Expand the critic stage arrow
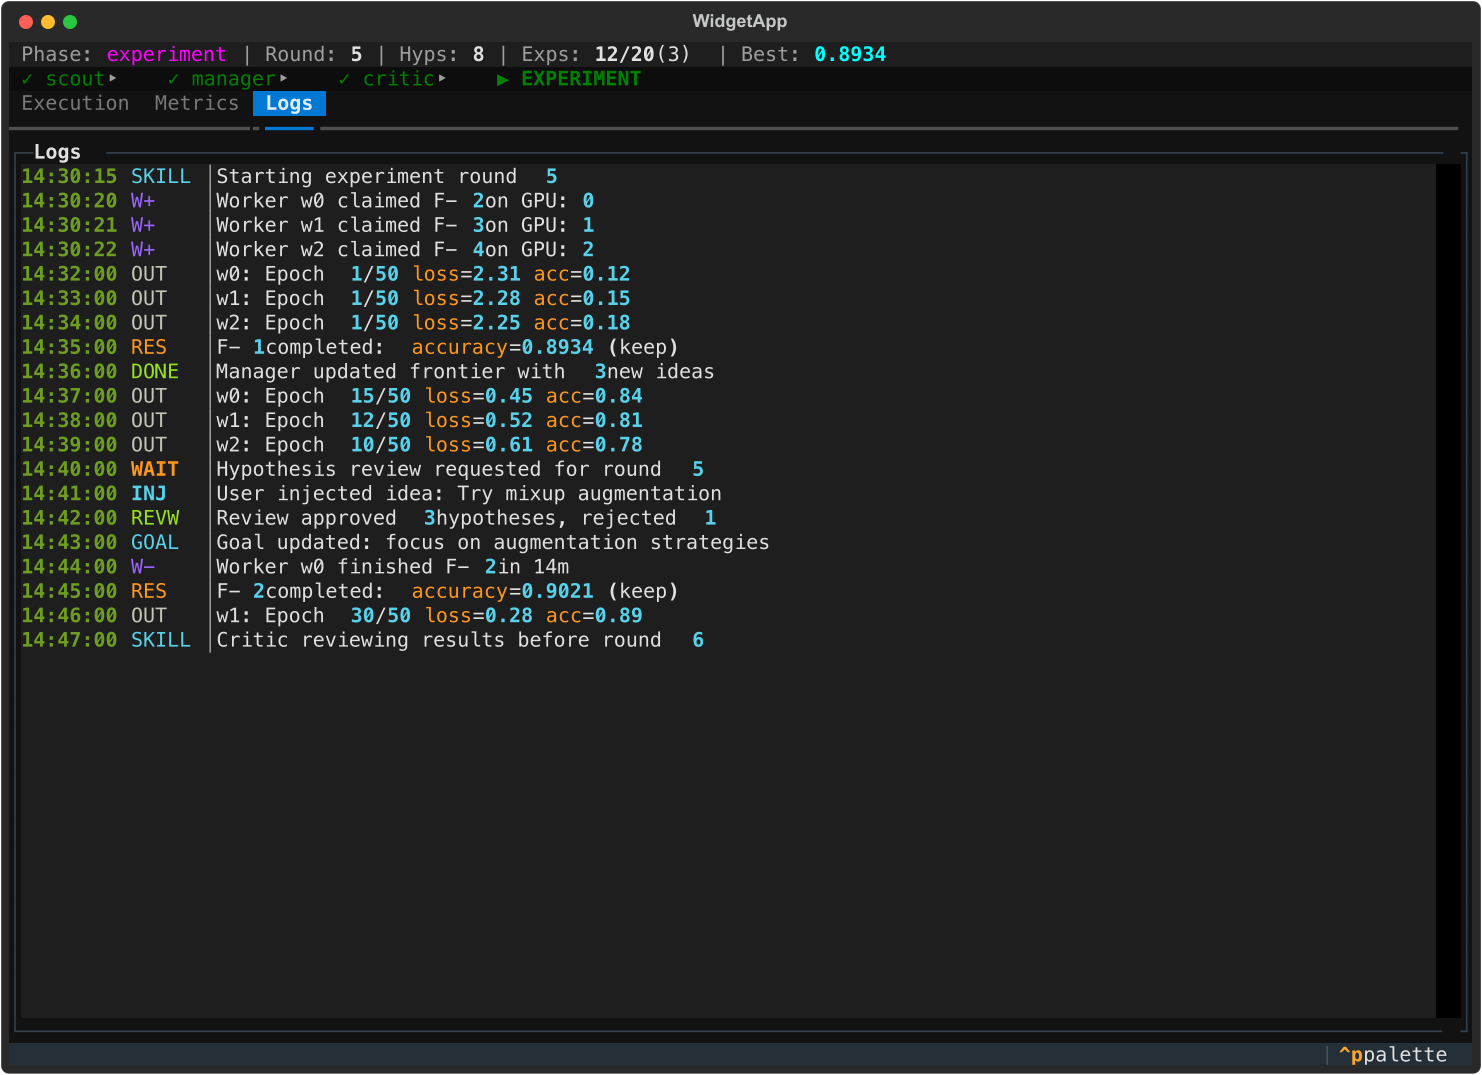 442,78
